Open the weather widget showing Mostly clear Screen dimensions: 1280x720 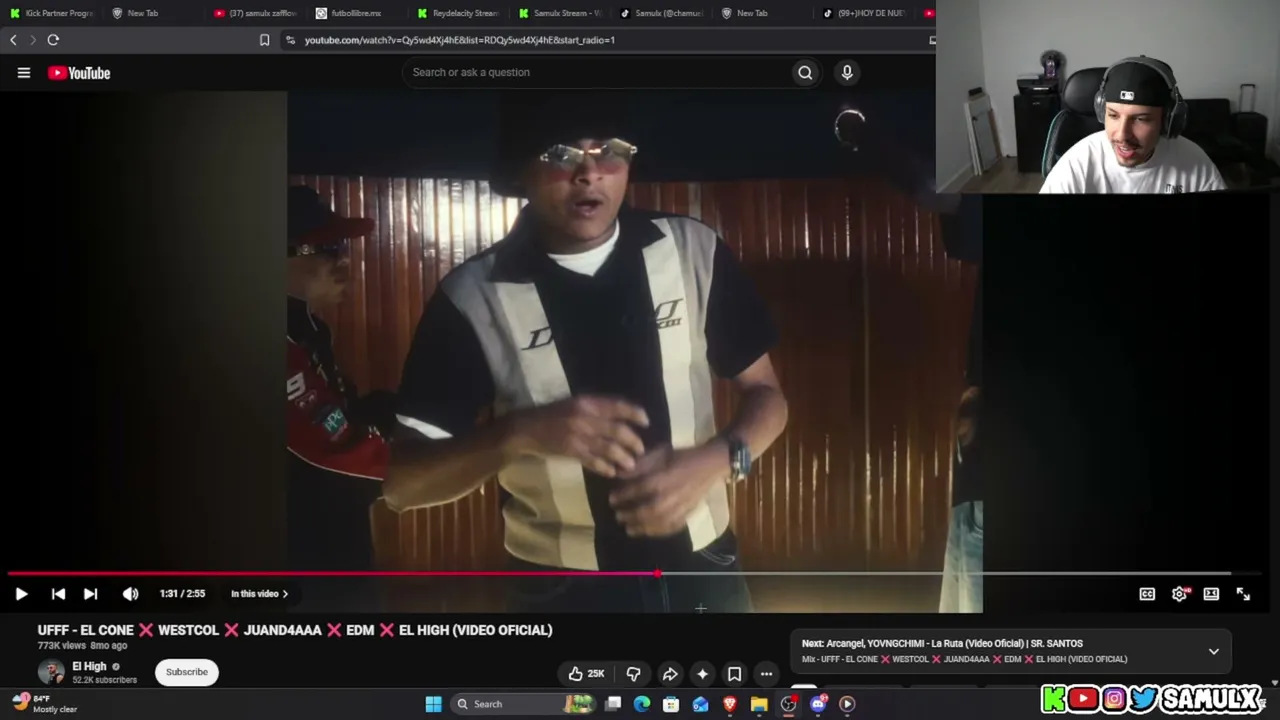pyautogui.click(x=45, y=704)
